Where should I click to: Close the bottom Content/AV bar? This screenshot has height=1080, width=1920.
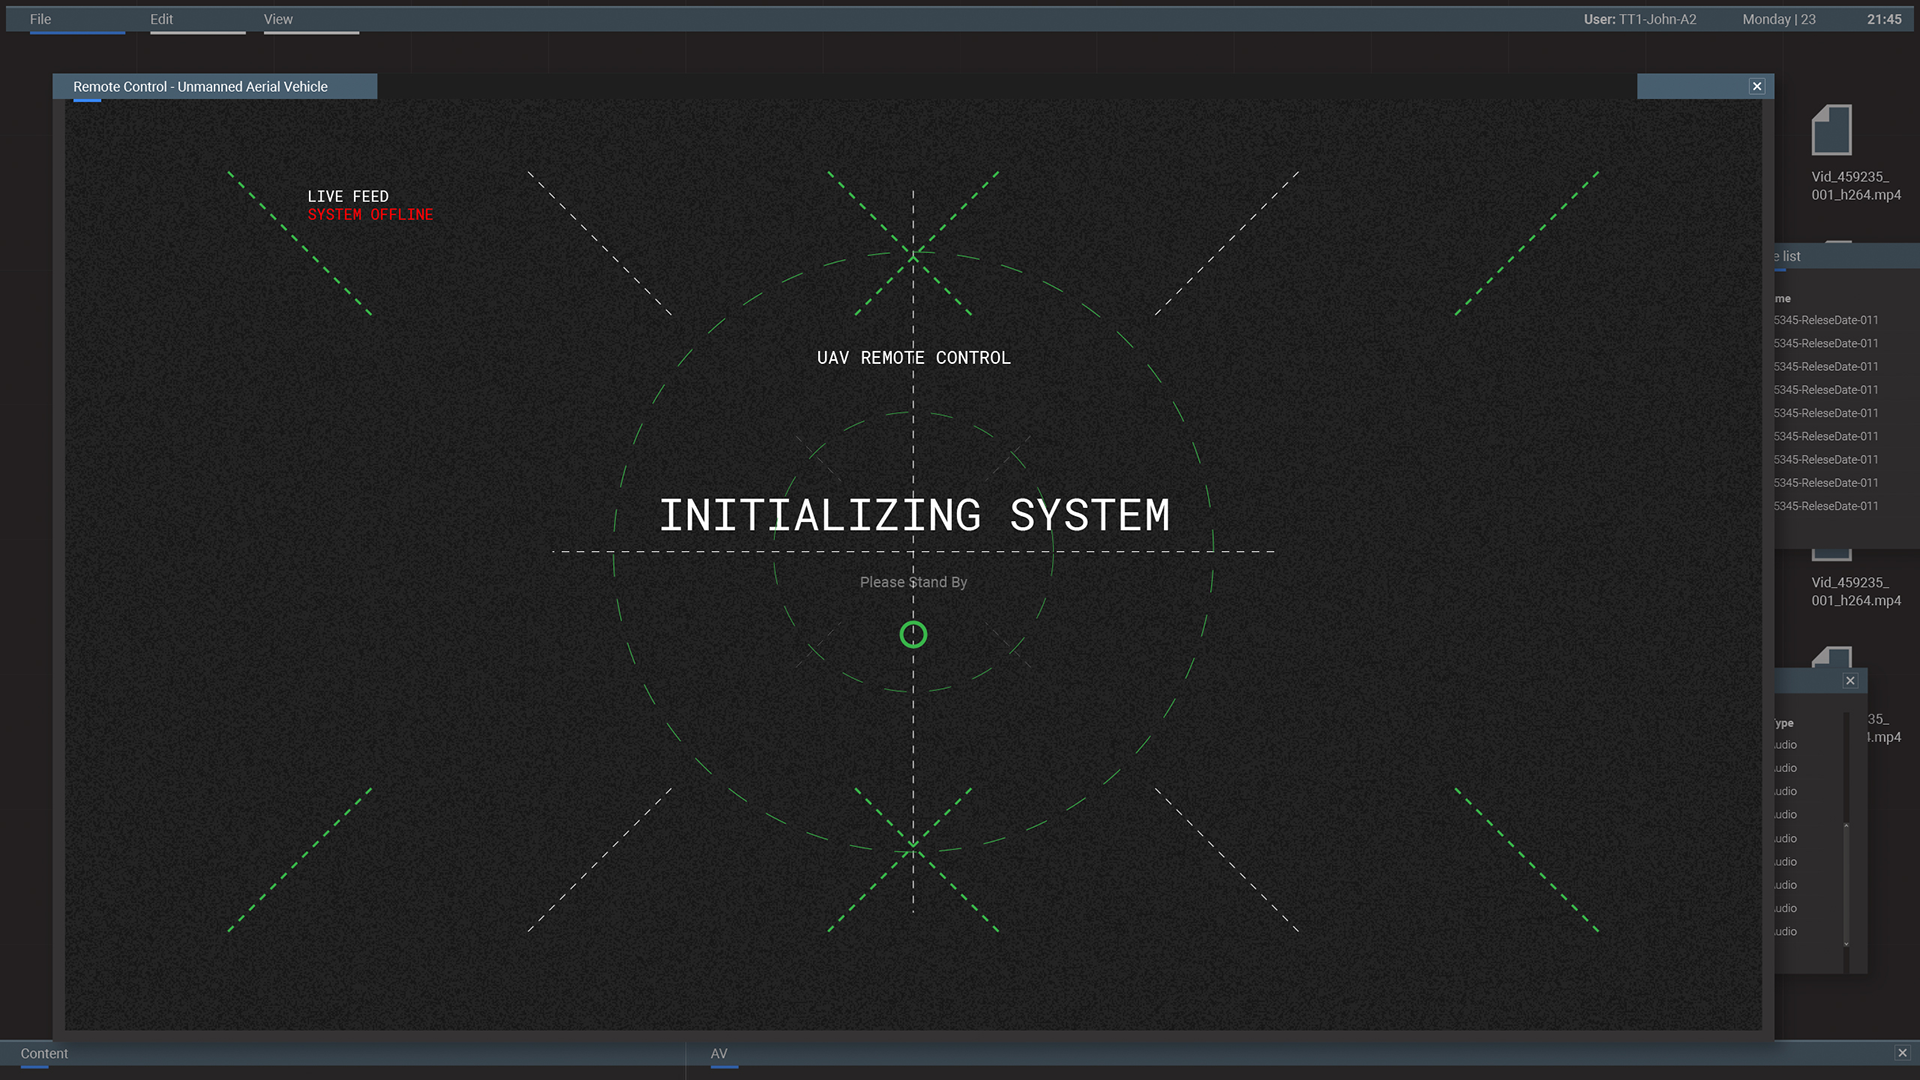(x=1902, y=1053)
